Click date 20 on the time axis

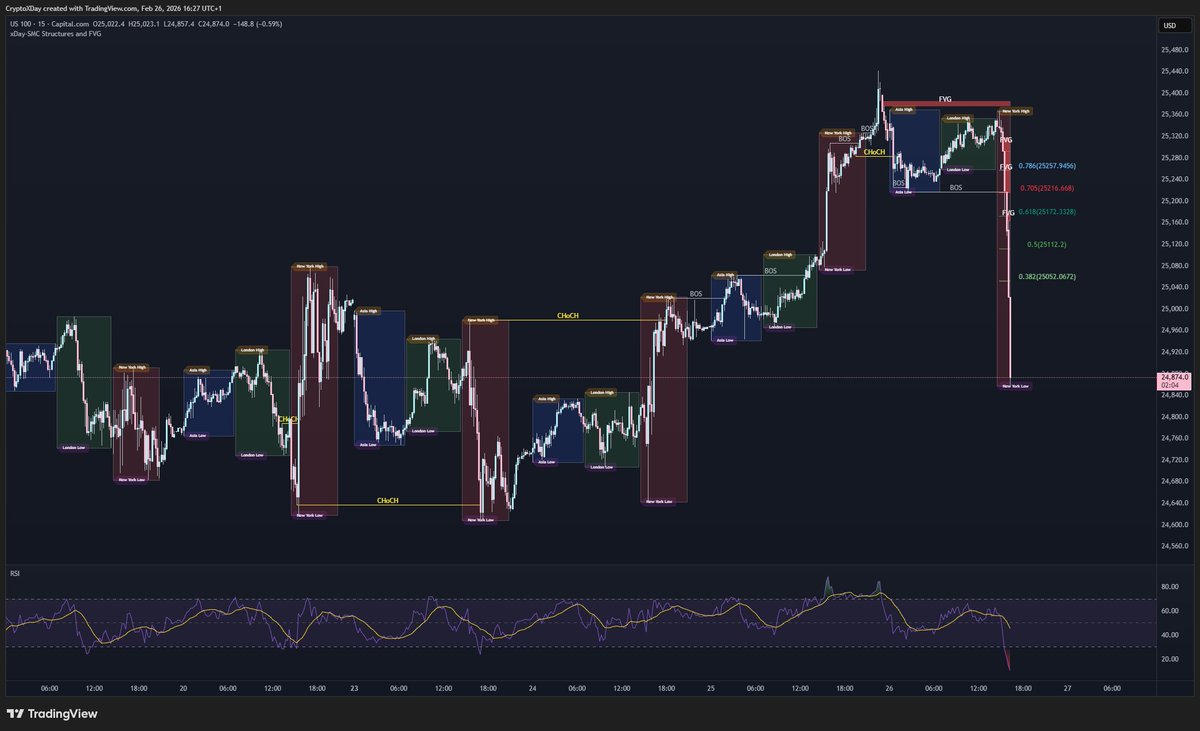pos(183,688)
